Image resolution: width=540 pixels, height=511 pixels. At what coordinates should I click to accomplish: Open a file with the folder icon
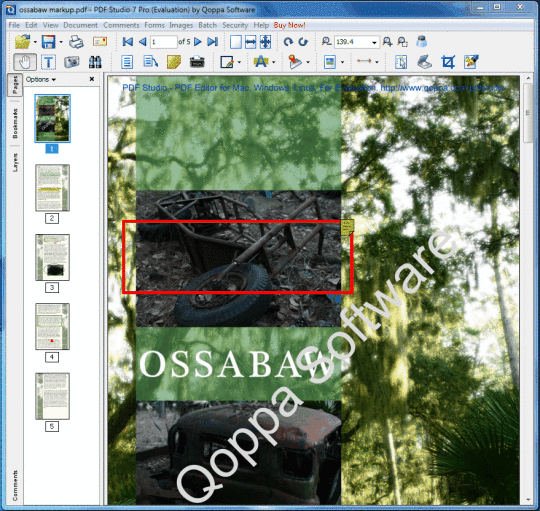22,42
